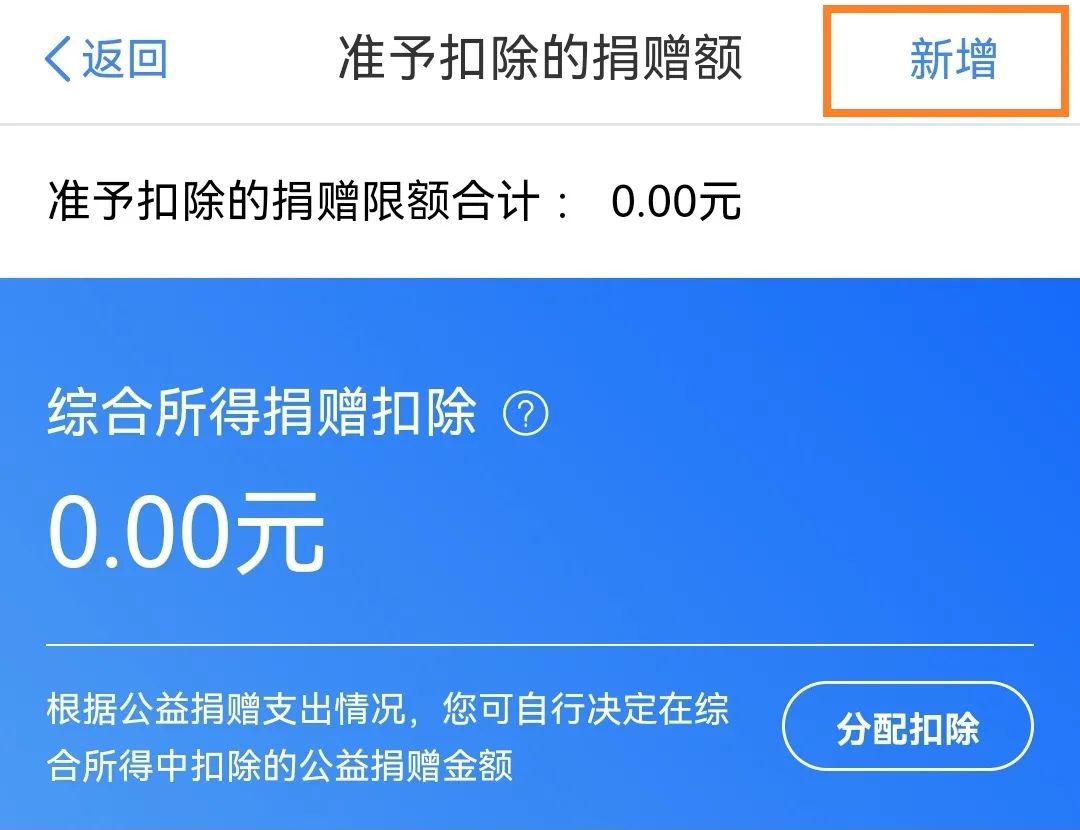Click the 合所得中扣除的公益捐赠金额 text line
This screenshot has width=1080, height=830.
tap(280, 765)
